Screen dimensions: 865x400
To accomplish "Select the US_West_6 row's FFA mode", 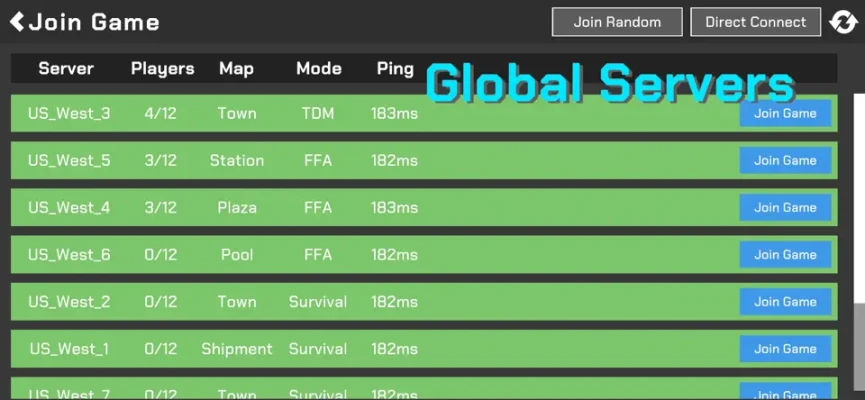I will pyautogui.click(x=317, y=255).
